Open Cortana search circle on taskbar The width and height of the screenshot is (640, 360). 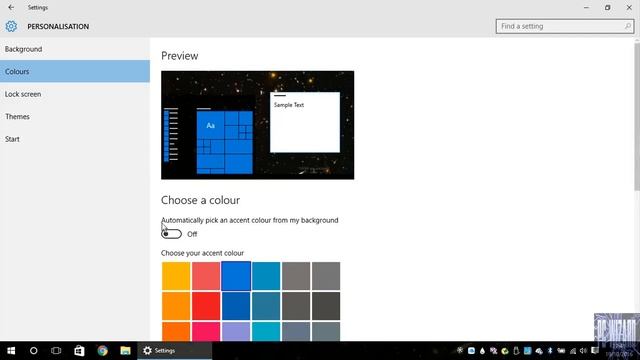click(x=33, y=351)
